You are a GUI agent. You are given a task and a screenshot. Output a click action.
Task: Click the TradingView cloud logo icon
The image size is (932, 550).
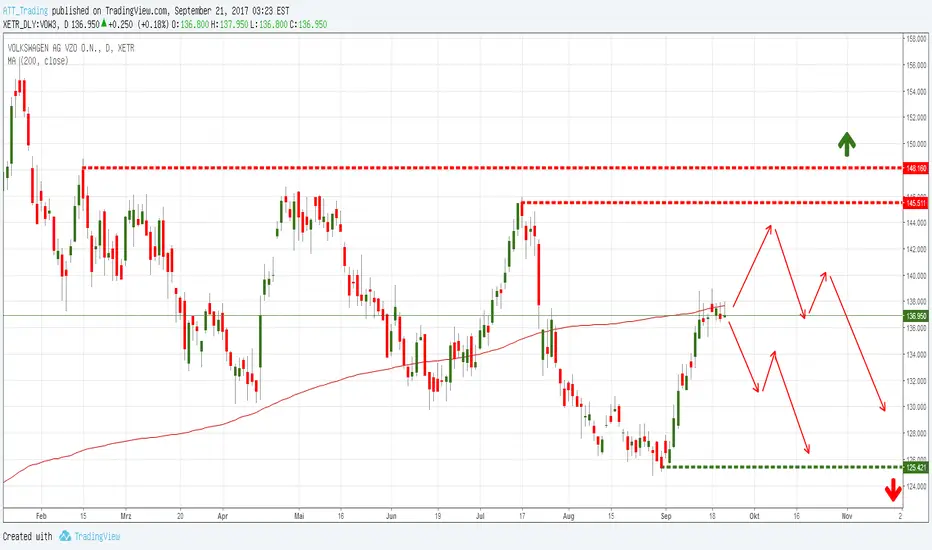coord(65,536)
